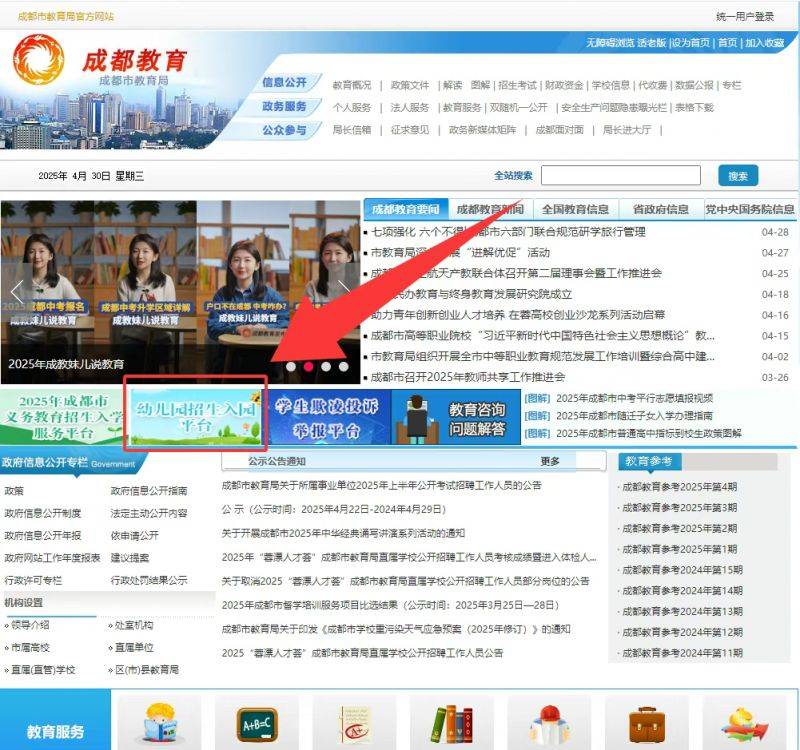Open 信息公开 navigation section
This screenshot has width=800, height=750.
click(x=284, y=82)
